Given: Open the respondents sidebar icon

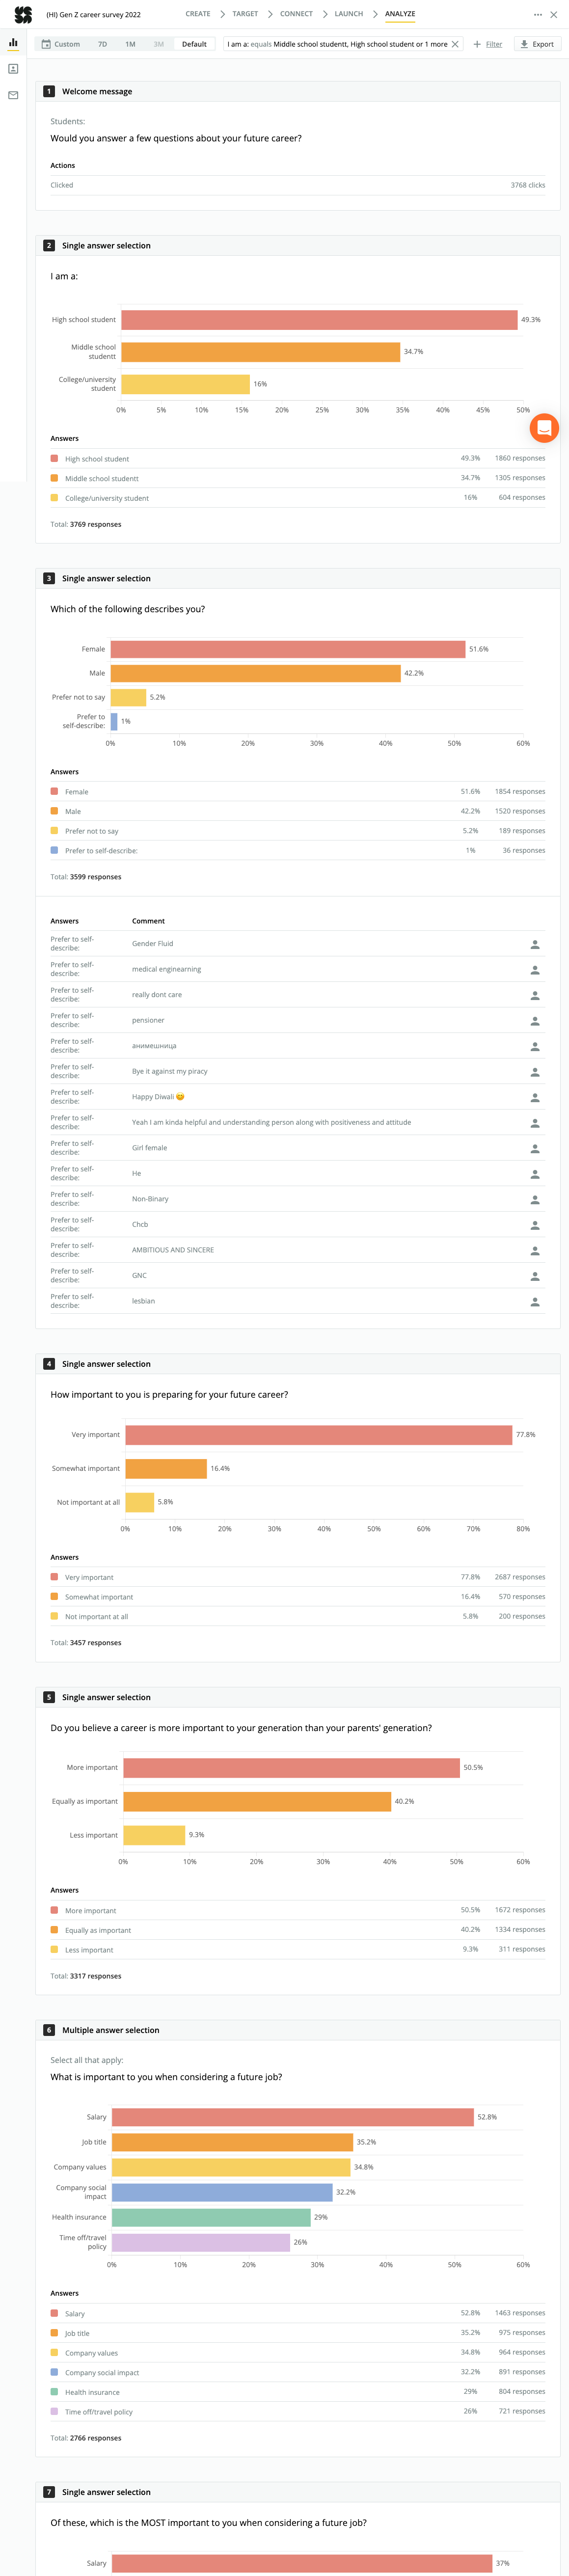Looking at the screenshot, I should 13,69.
